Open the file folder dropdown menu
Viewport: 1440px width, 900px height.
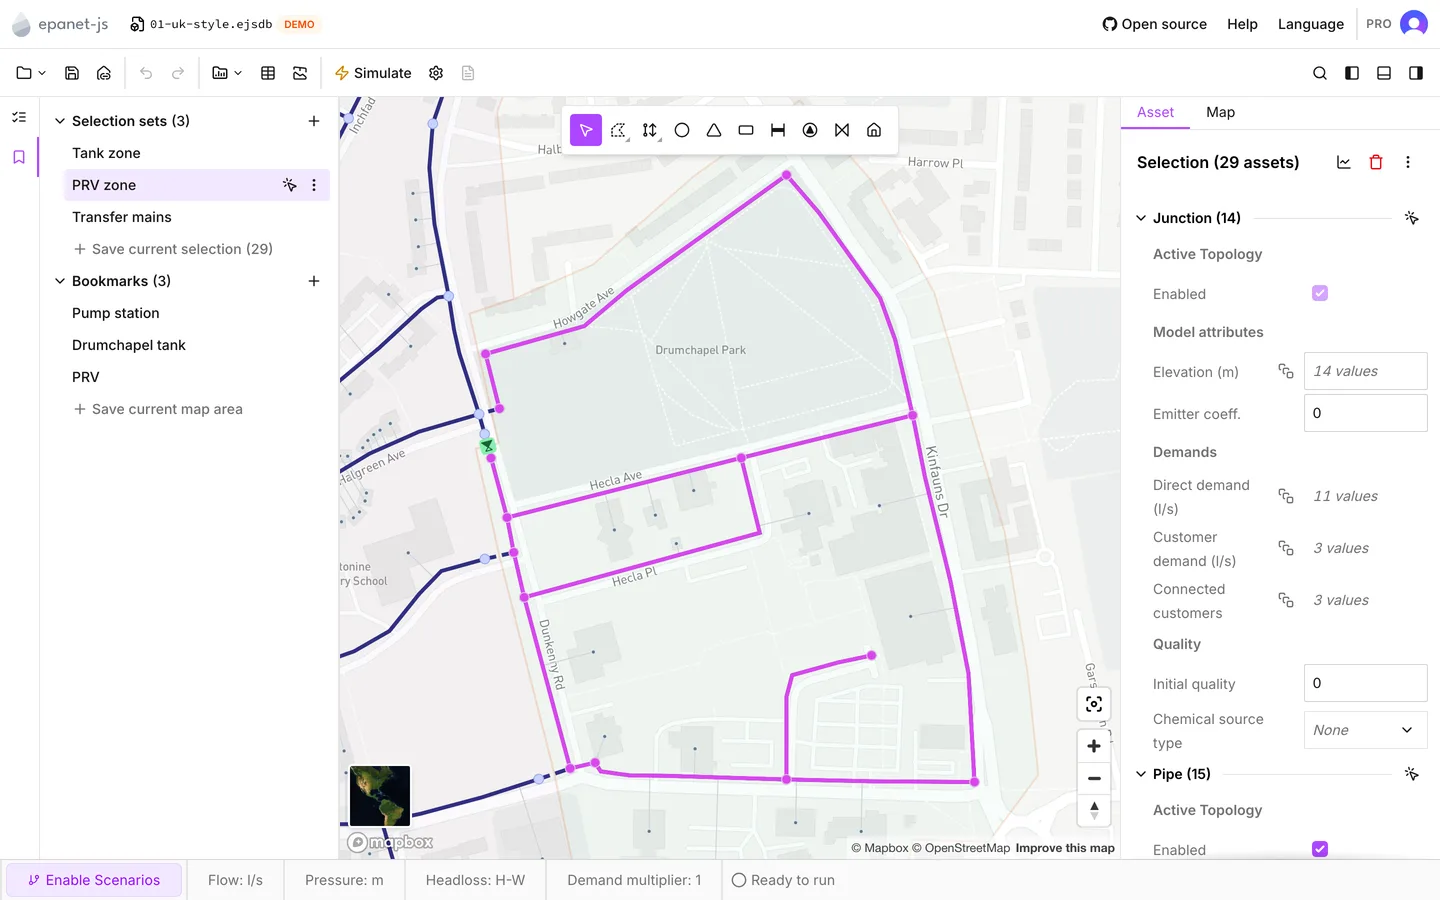tap(31, 73)
